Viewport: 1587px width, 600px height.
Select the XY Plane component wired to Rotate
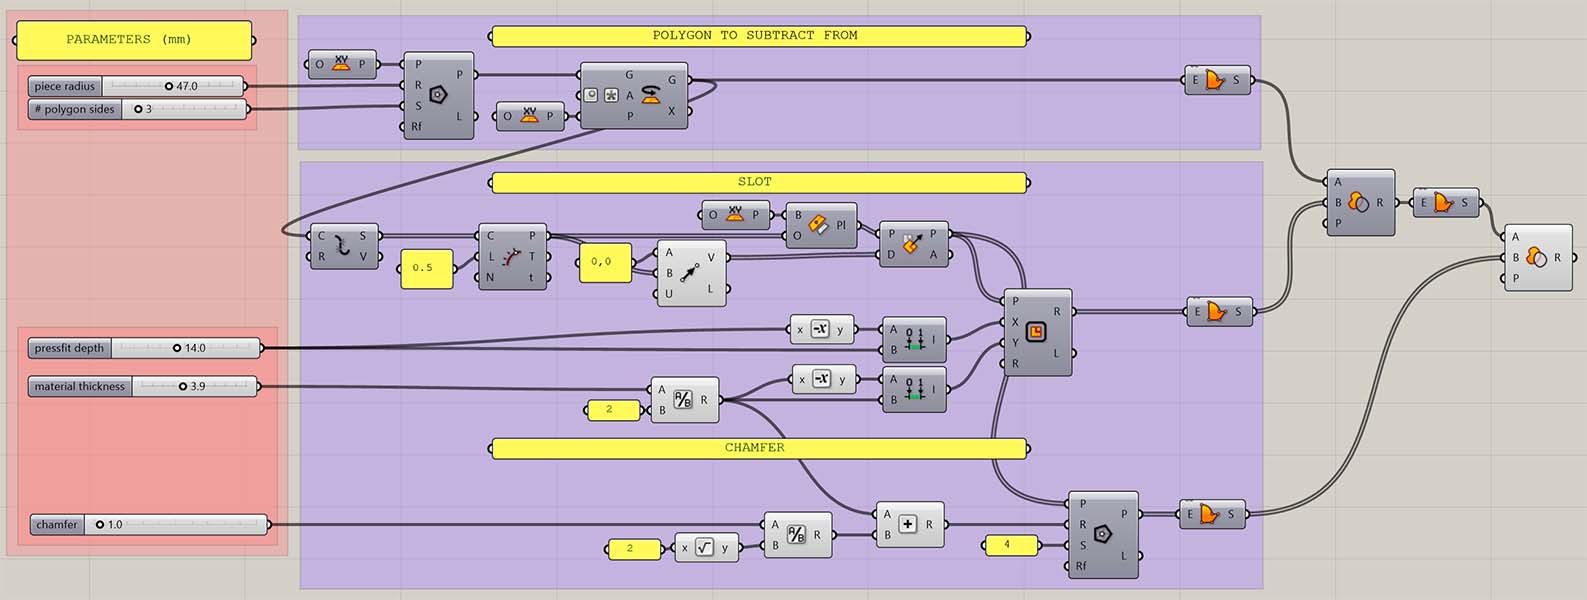click(x=531, y=116)
